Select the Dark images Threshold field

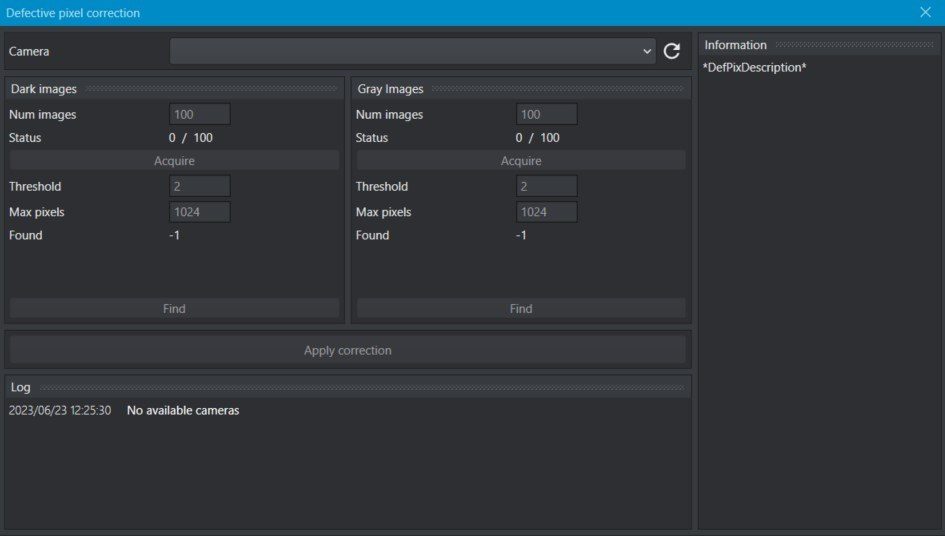200,187
